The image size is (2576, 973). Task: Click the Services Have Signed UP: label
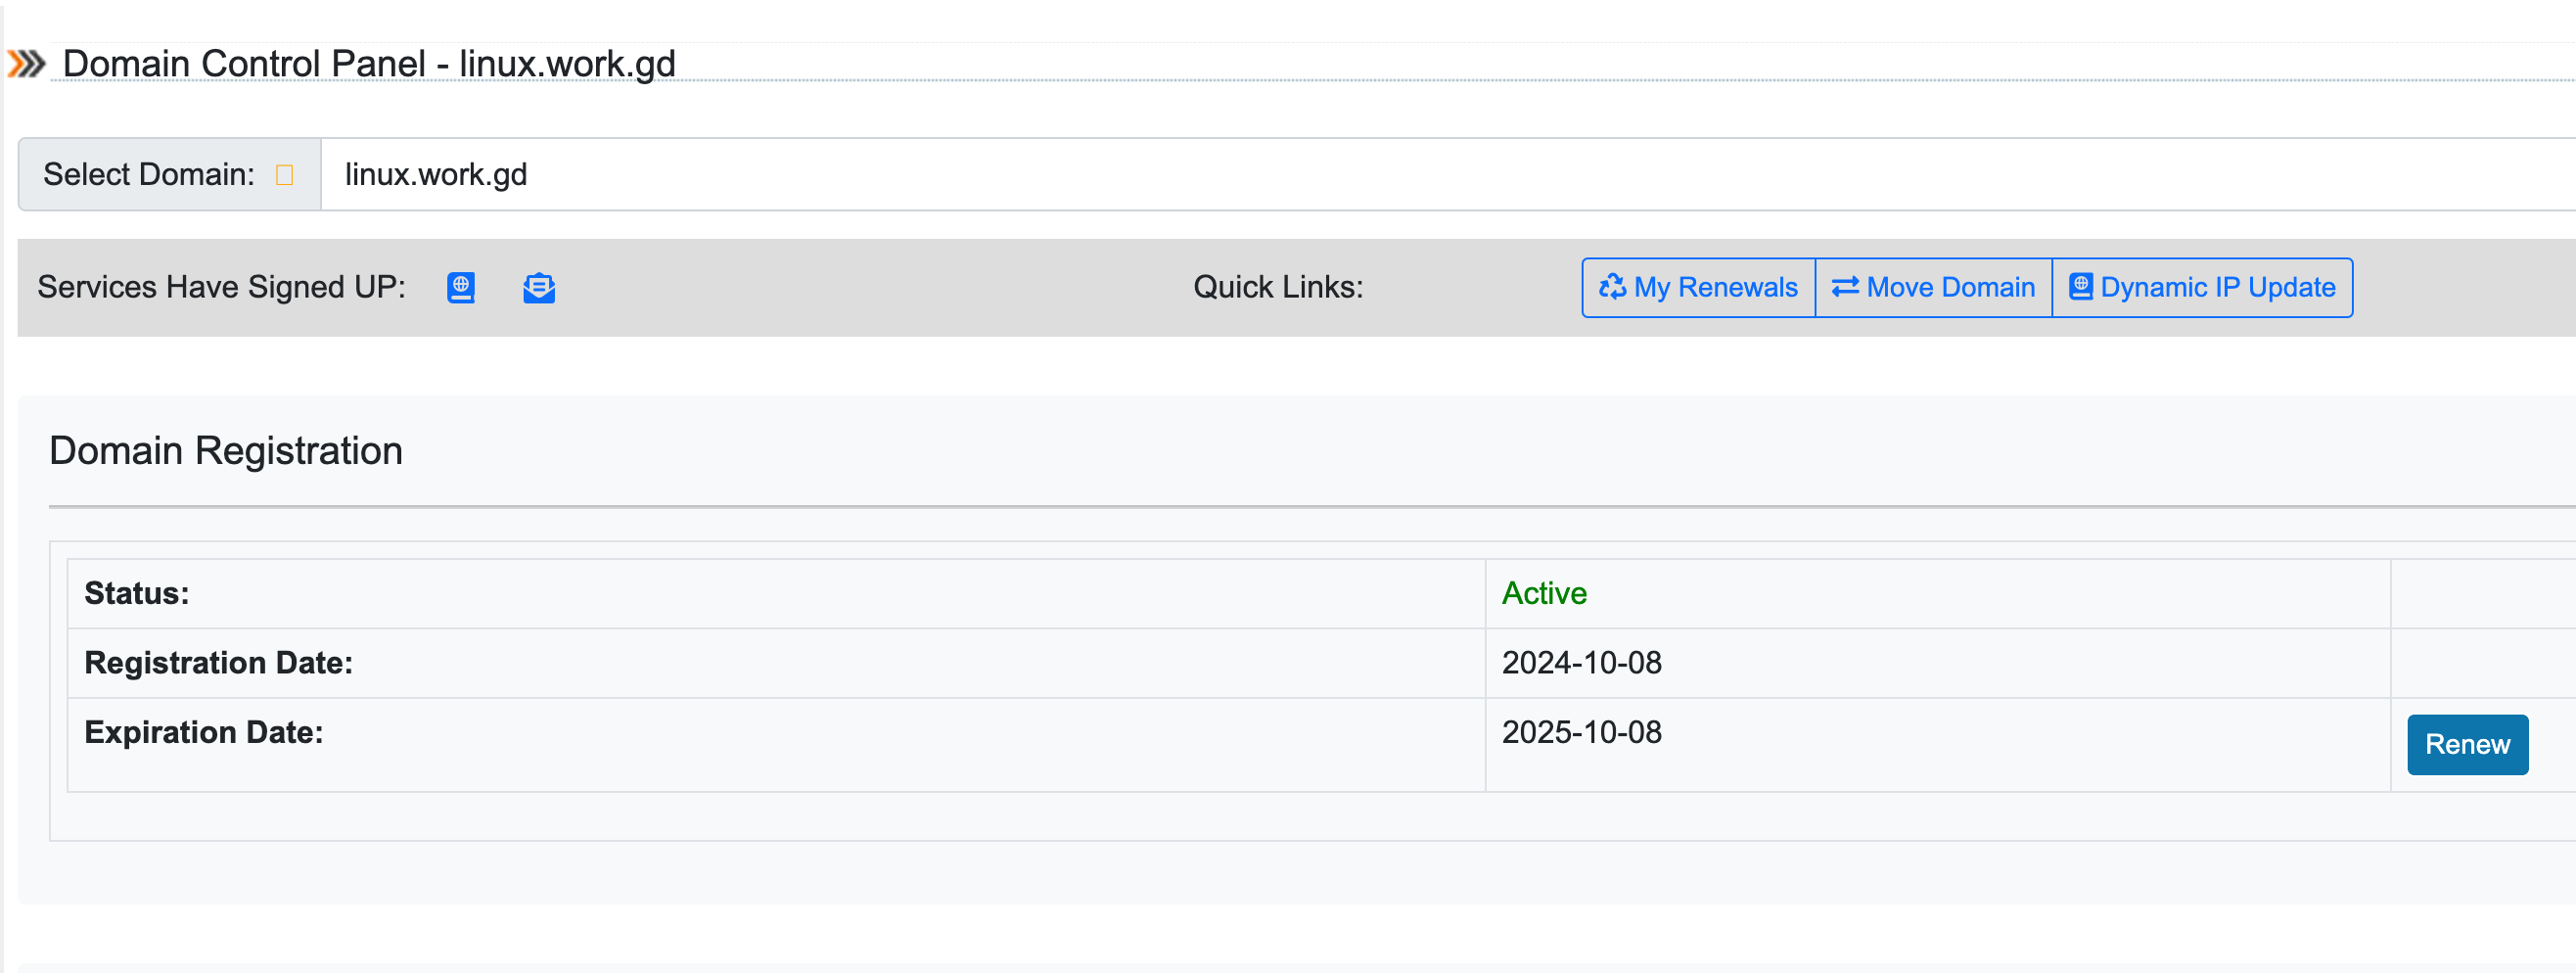pyautogui.click(x=221, y=288)
